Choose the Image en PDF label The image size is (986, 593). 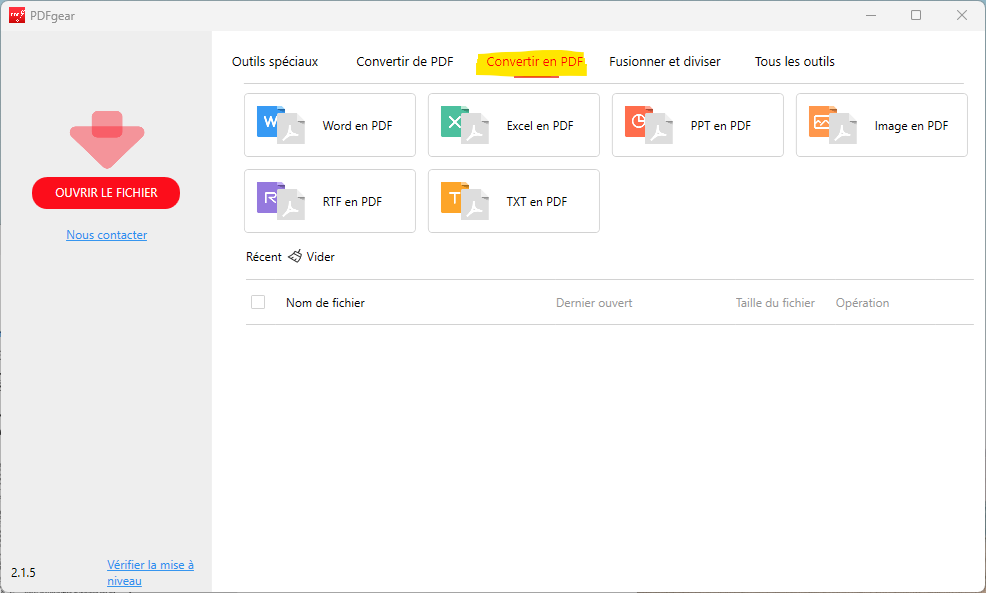(x=911, y=126)
